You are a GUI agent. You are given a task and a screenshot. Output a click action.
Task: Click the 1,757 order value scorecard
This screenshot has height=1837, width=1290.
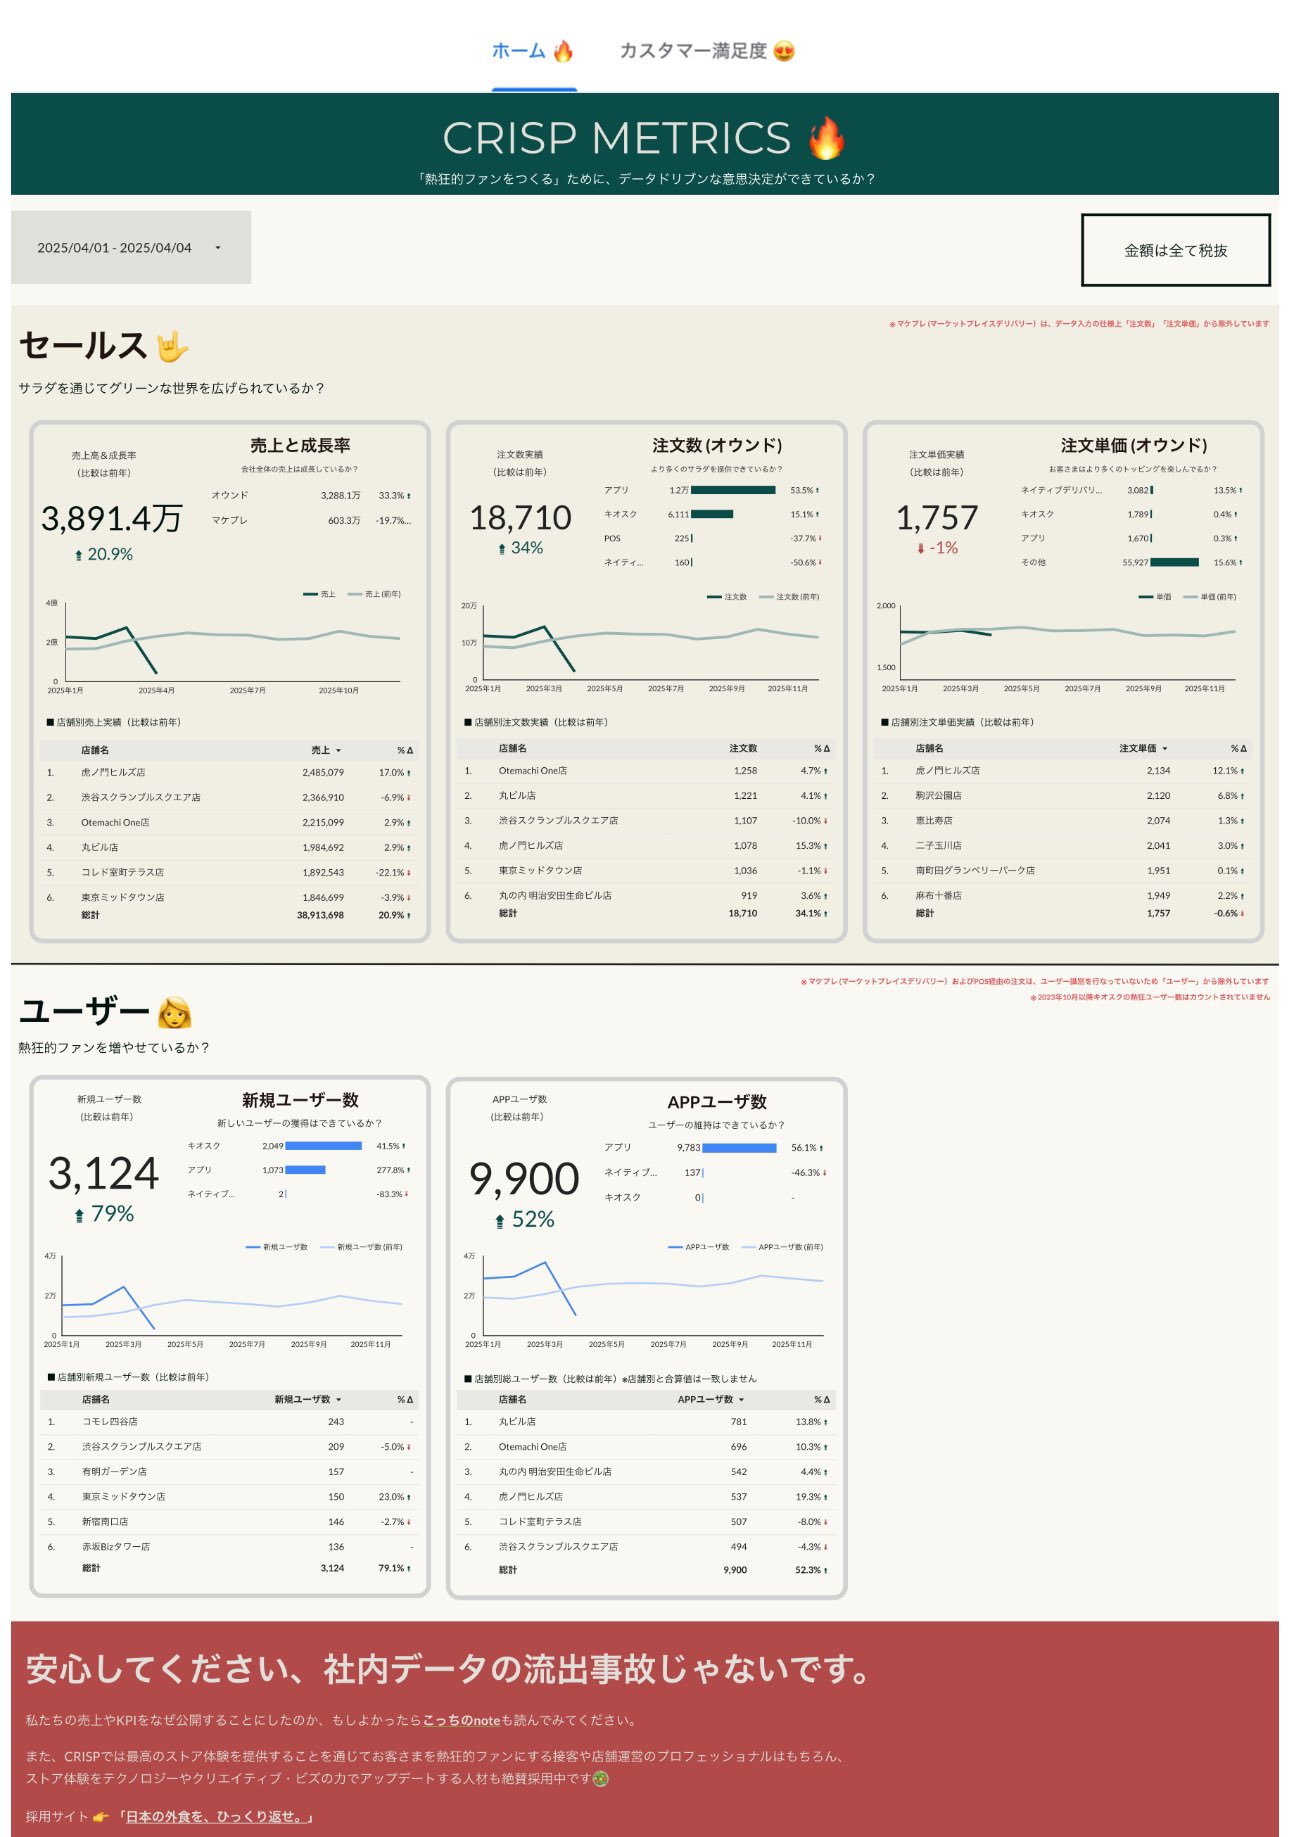937,518
